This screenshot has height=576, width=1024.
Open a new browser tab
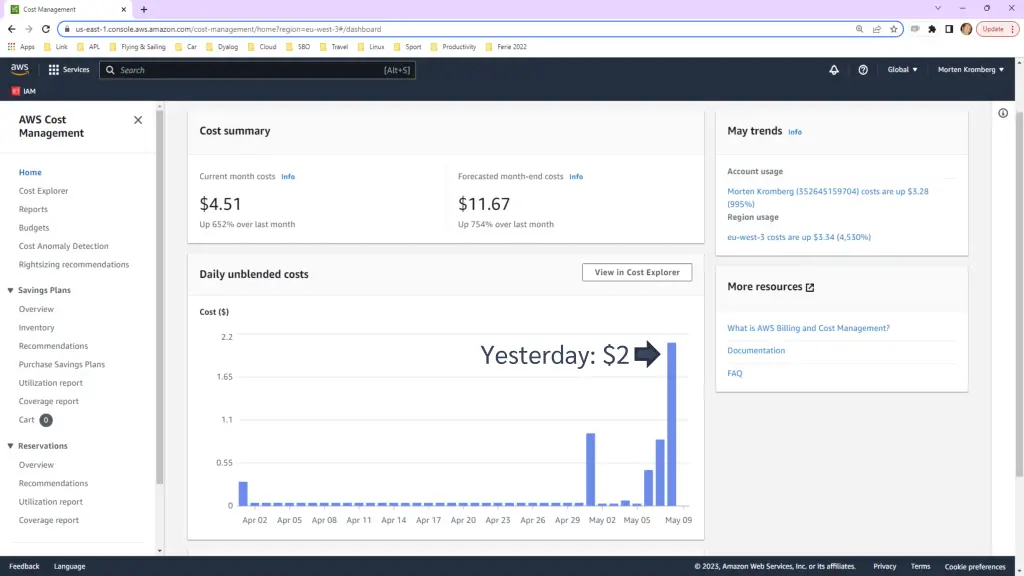coord(144,9)
